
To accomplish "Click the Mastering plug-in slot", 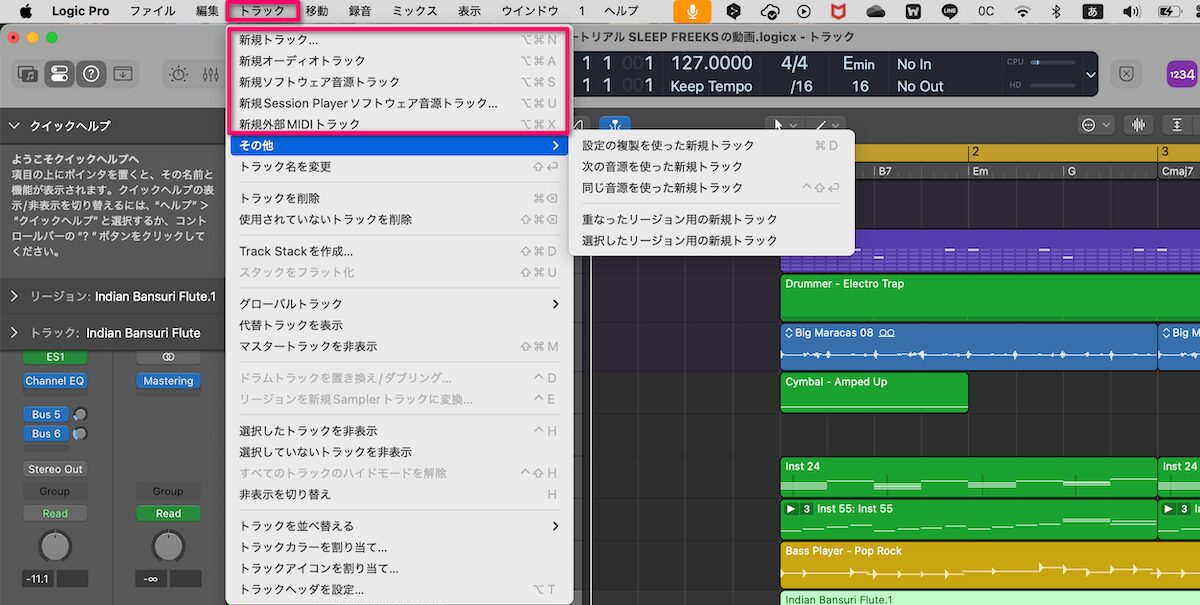I will tap(168, 381).
